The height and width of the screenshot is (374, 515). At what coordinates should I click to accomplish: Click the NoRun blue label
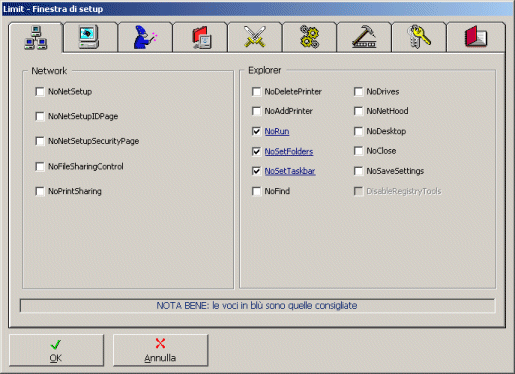click(x=277, y=131)
